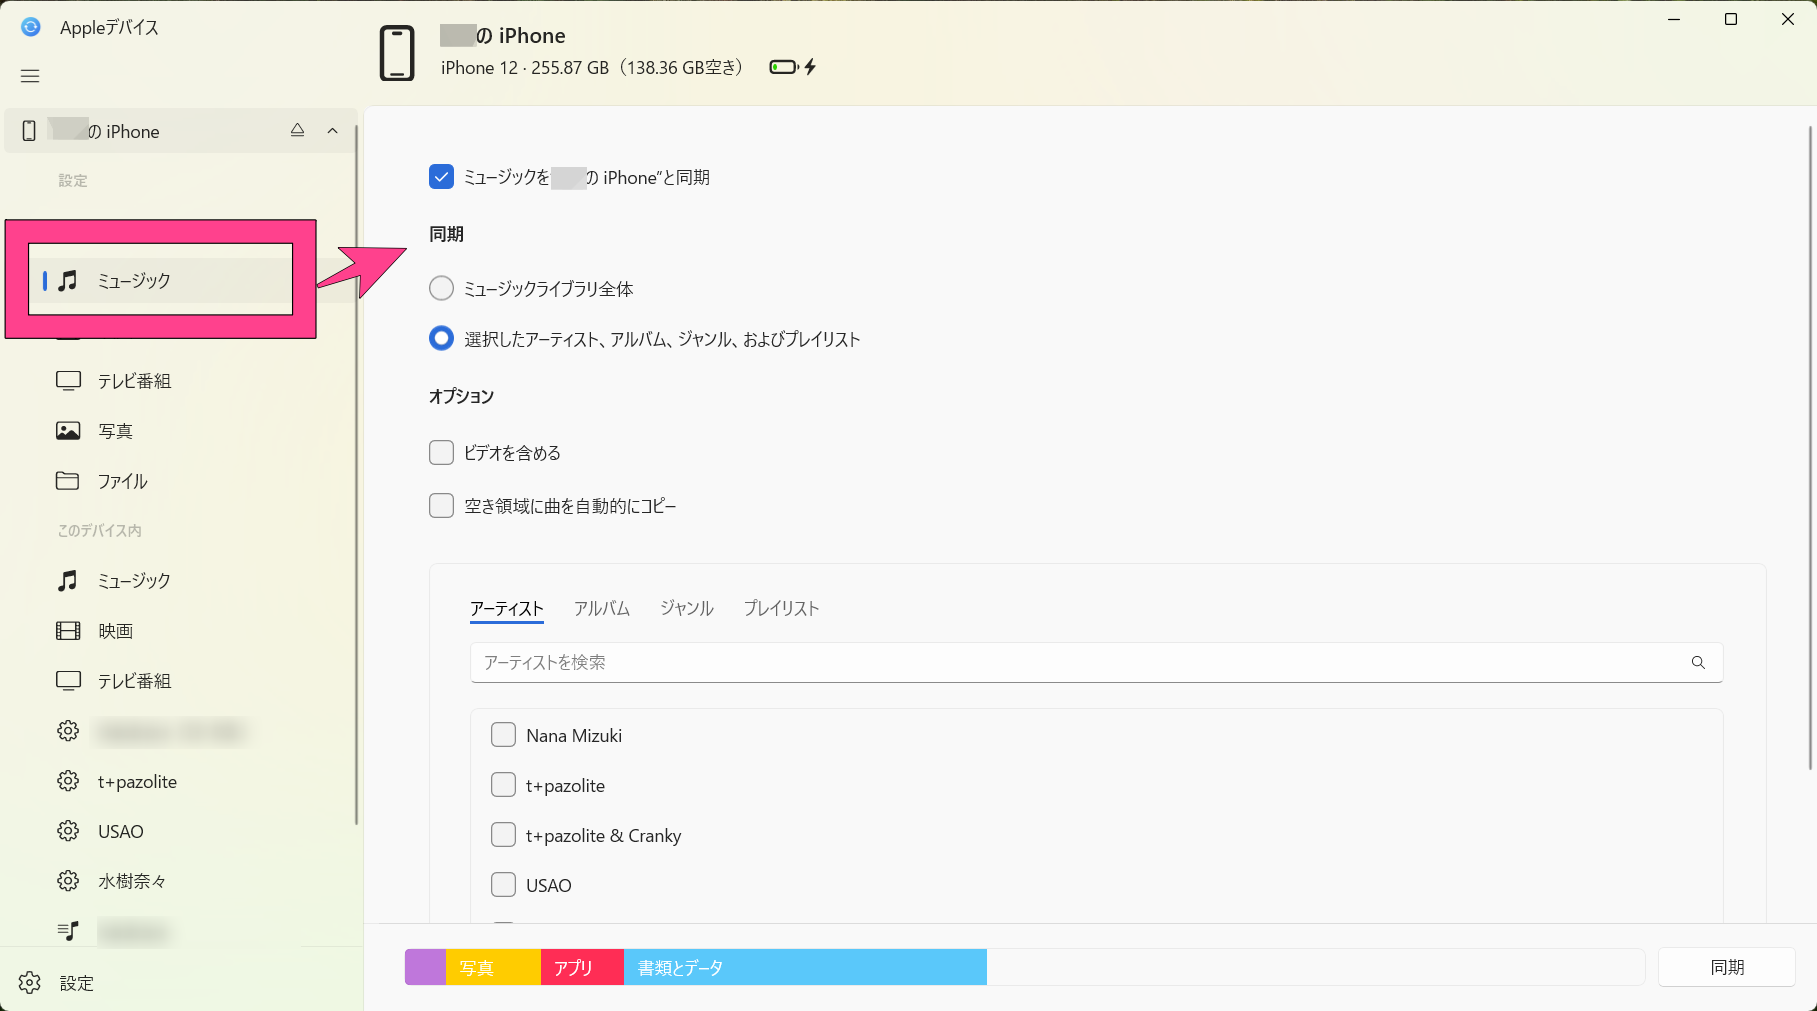Check t+pazolite & Cranky artist checkbox
1817x1011 pixels.
(x=503, y=835)
